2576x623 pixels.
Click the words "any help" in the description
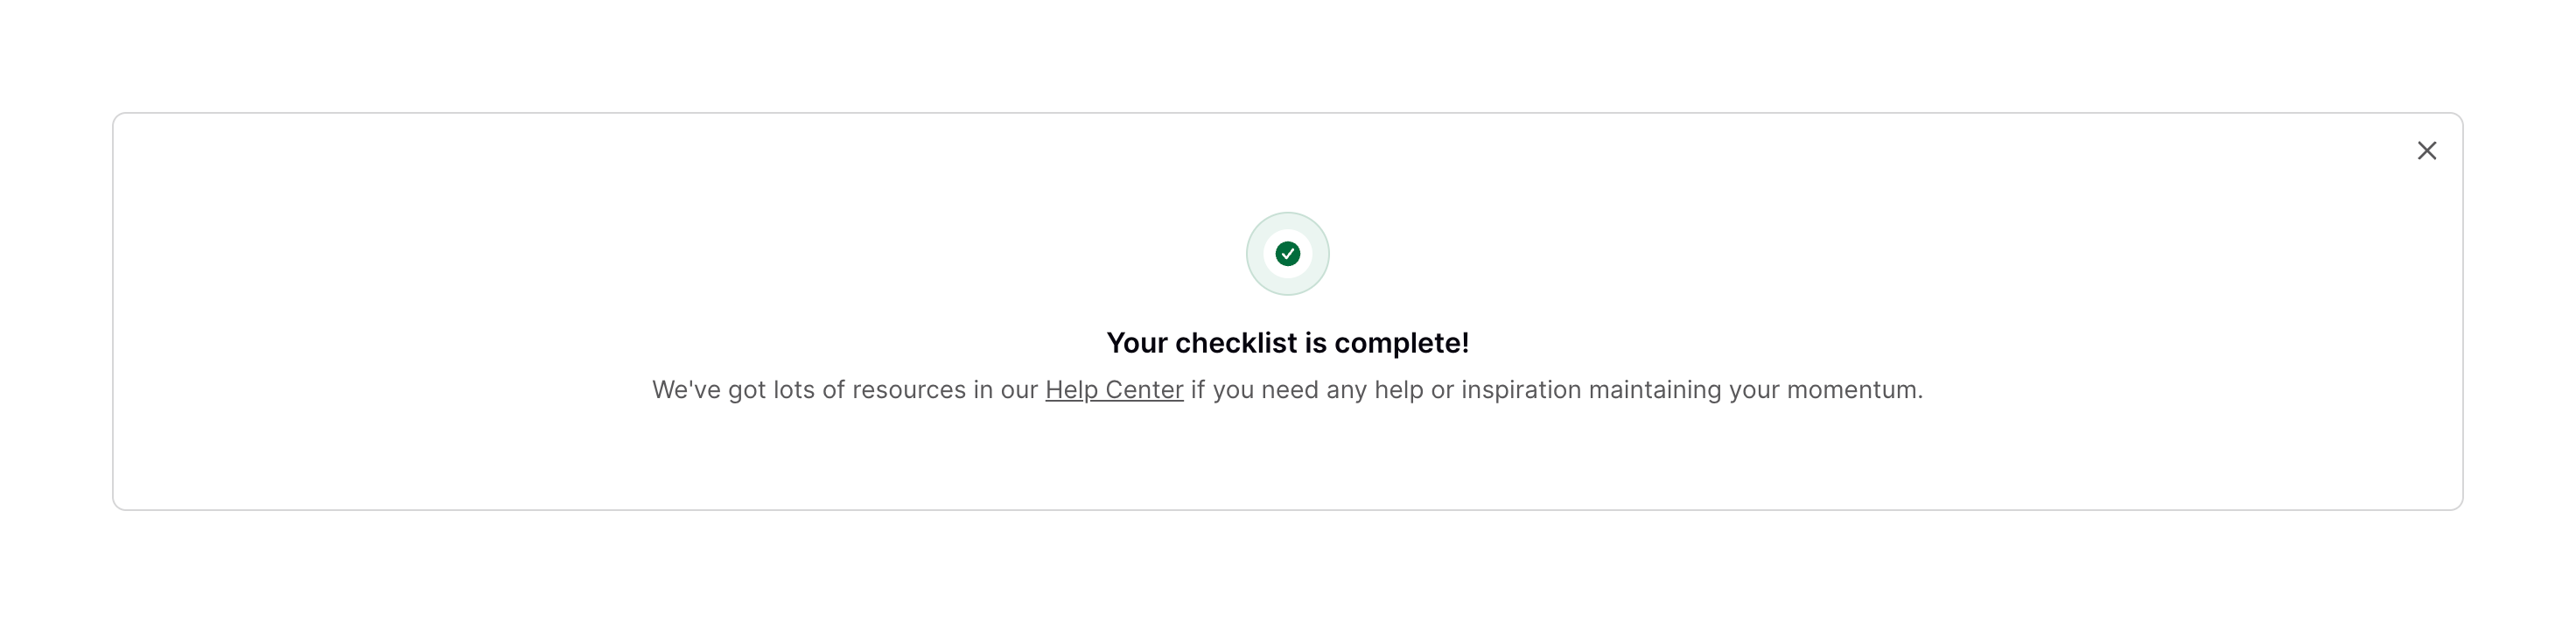(x=1374, y=390)
